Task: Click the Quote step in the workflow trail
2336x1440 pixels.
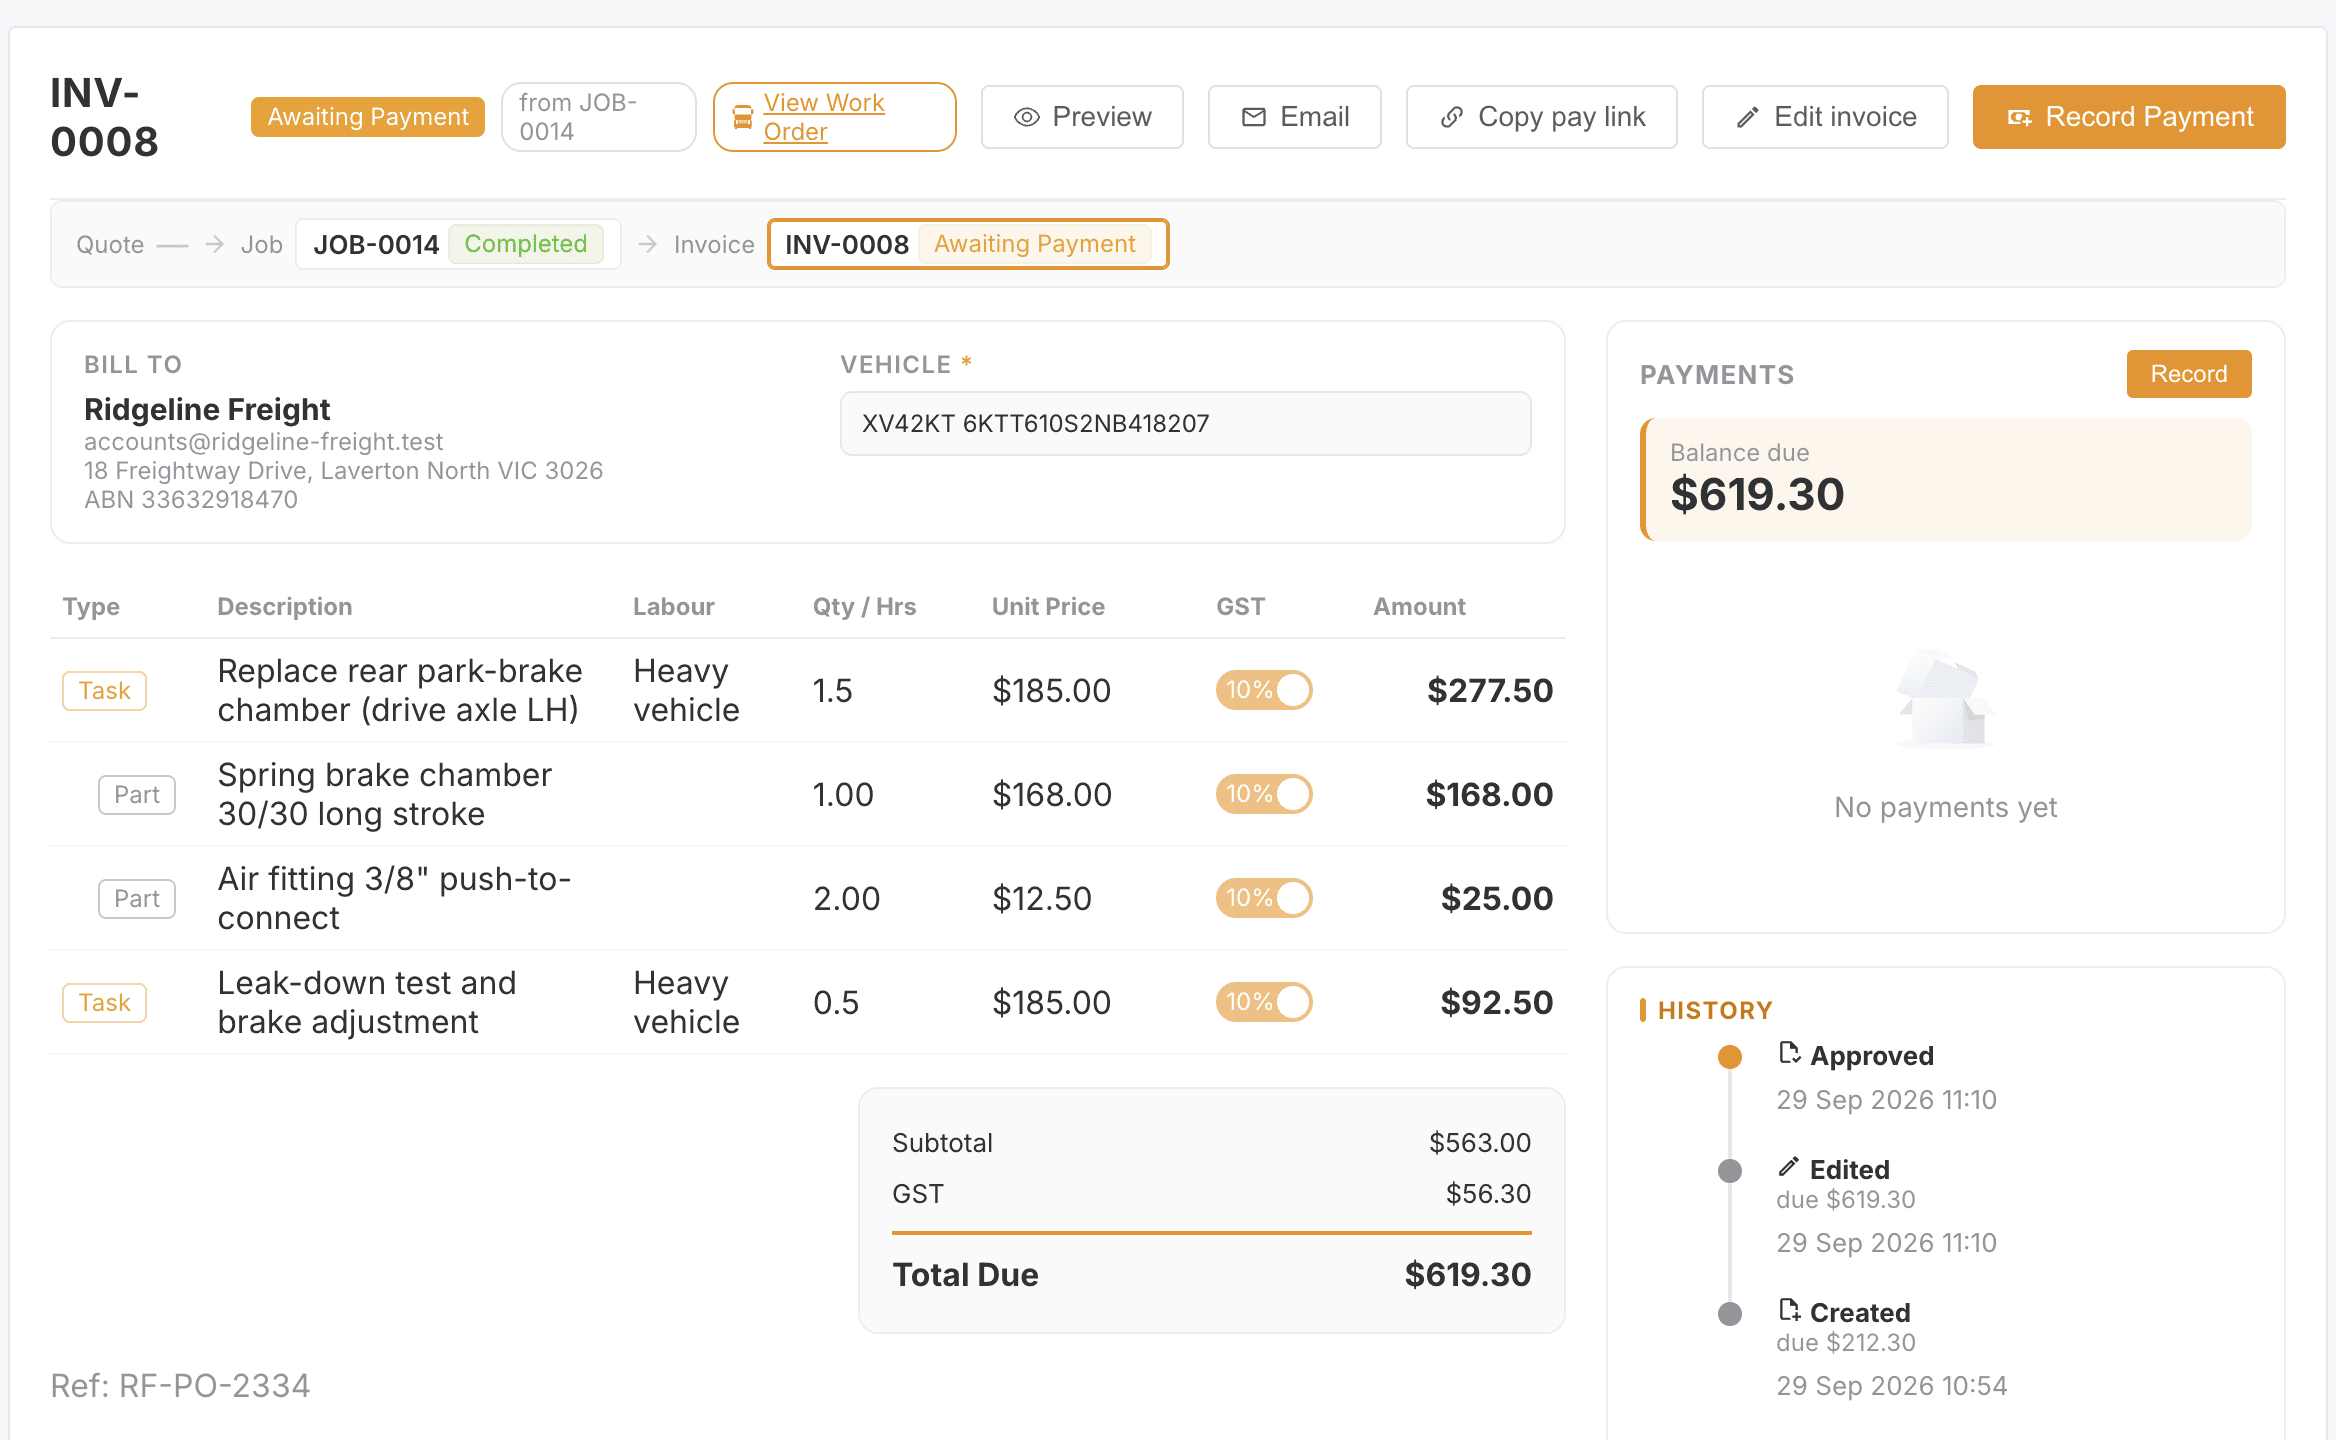Action: 110,245
